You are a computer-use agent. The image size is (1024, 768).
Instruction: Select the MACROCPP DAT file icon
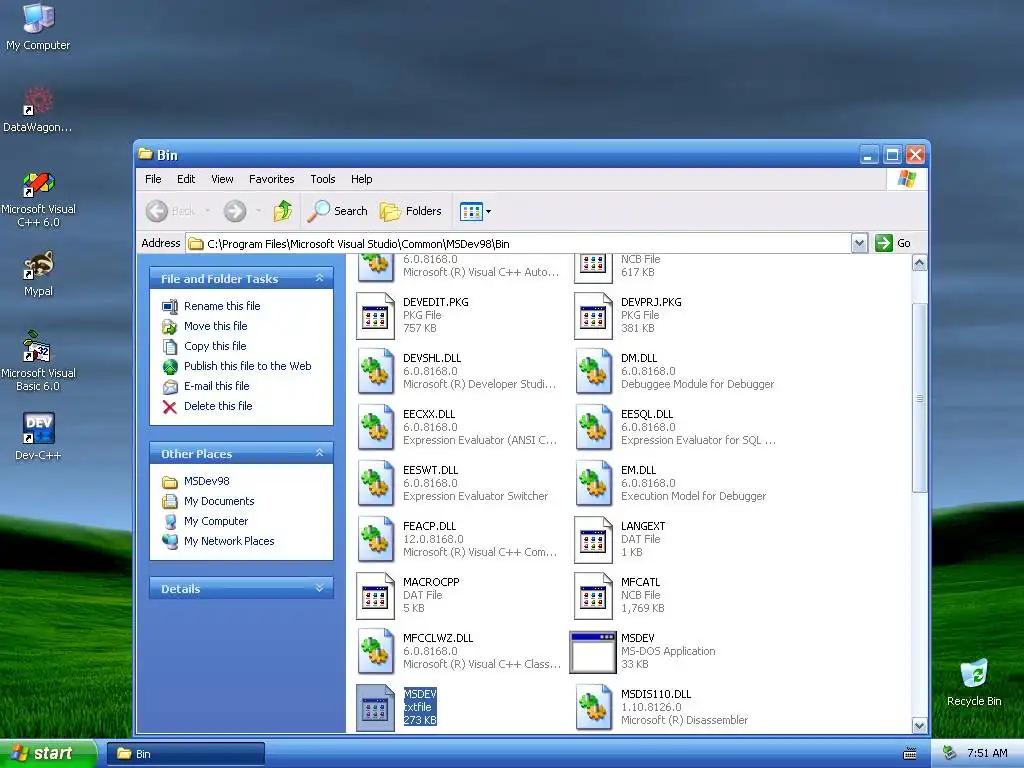coord(376,596)
